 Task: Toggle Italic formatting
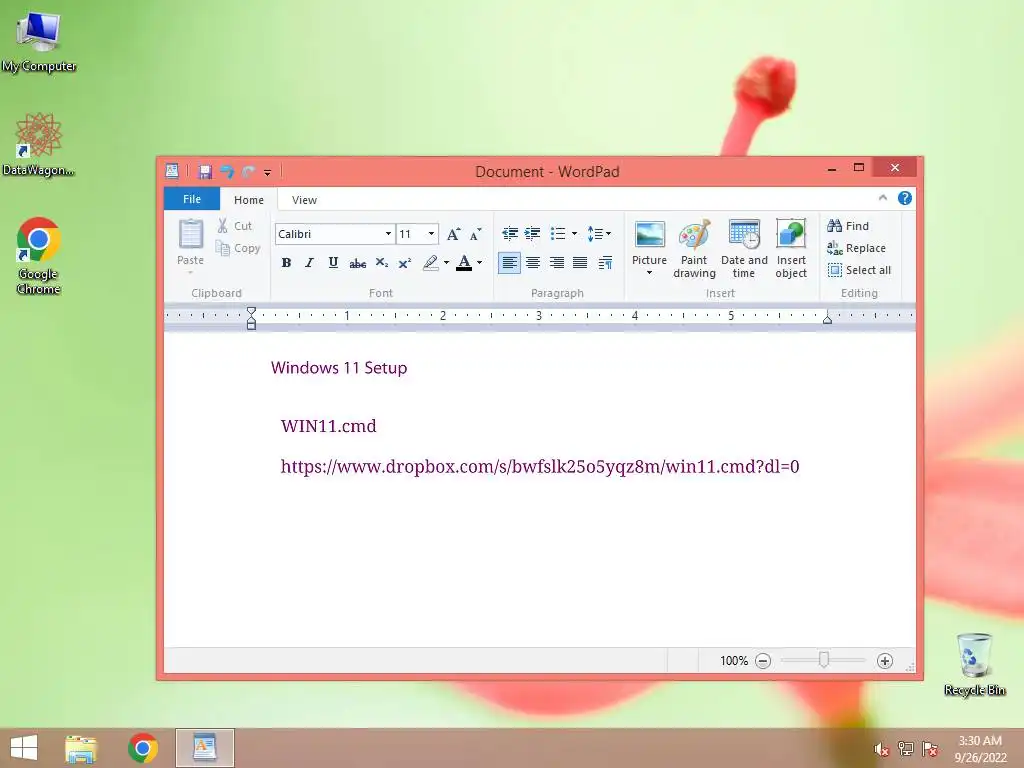(x=310, y=263)
